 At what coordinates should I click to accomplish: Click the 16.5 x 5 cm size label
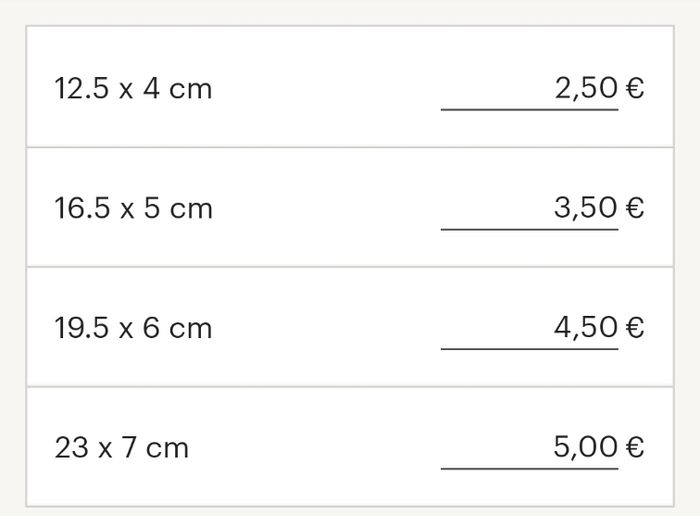[x=133, y=208]
